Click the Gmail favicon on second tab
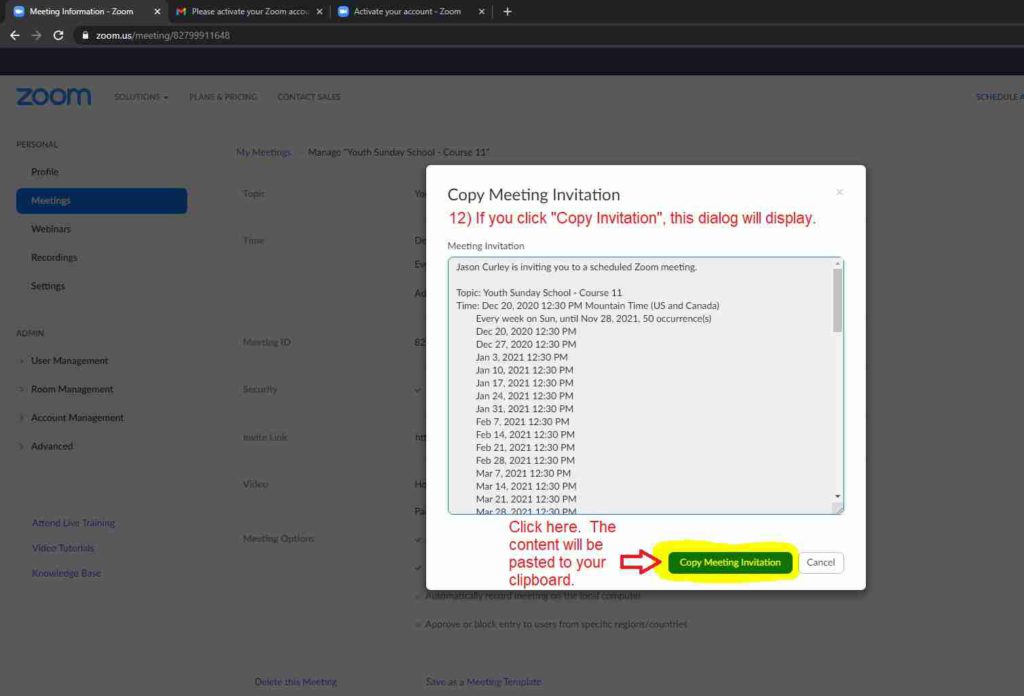 (181, 11)
